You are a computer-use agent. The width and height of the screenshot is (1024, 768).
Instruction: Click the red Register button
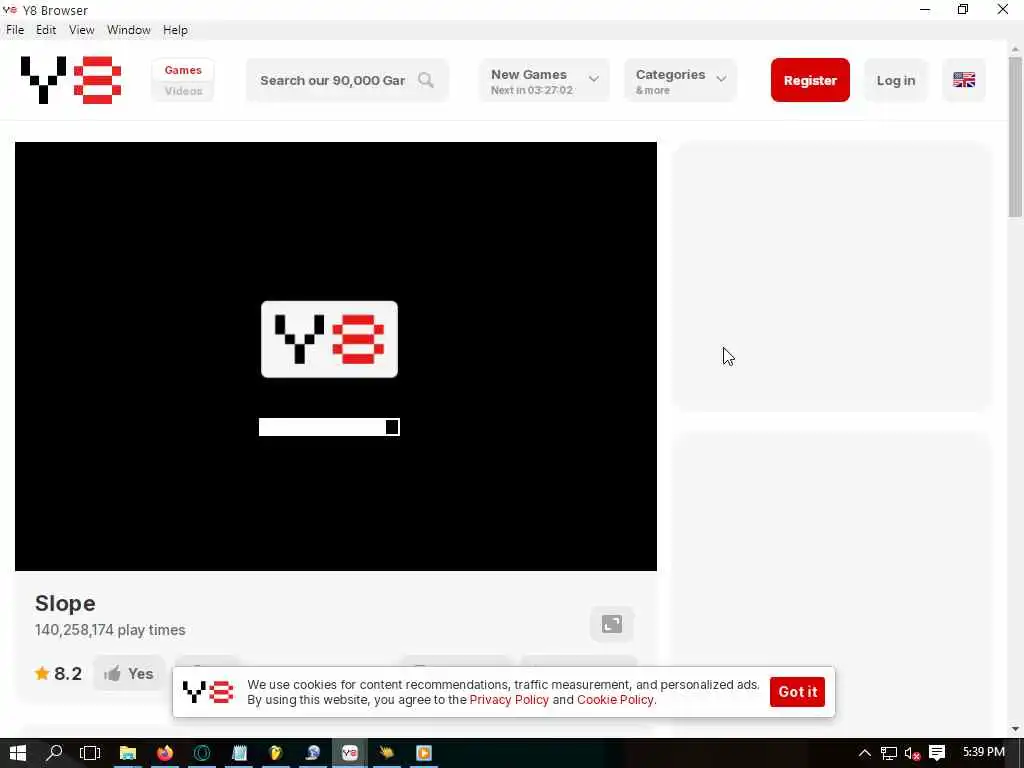click(x=810, y=80)
